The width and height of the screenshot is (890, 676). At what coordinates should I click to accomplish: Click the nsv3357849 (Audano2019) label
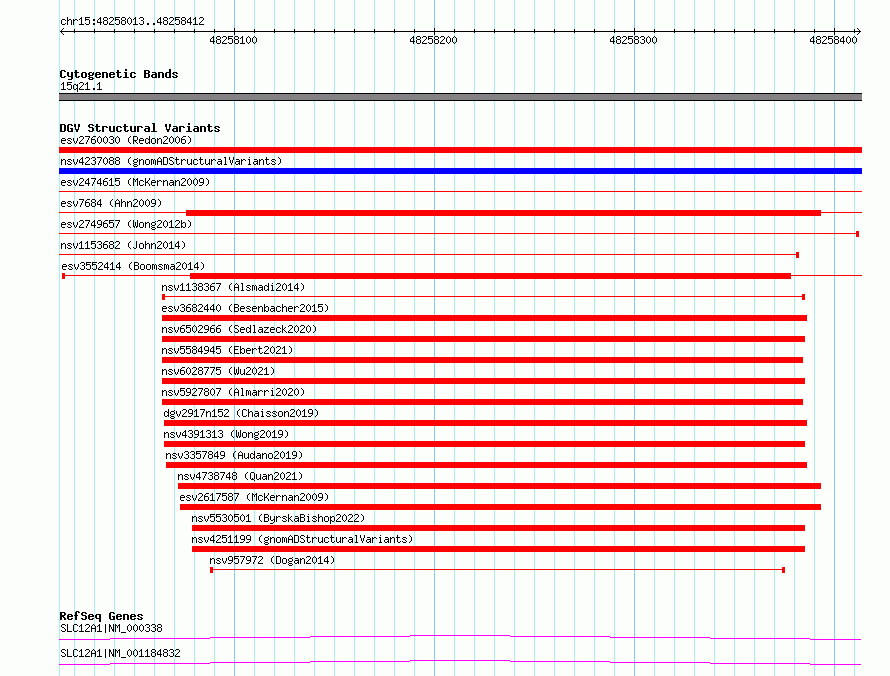click(234, 455)
